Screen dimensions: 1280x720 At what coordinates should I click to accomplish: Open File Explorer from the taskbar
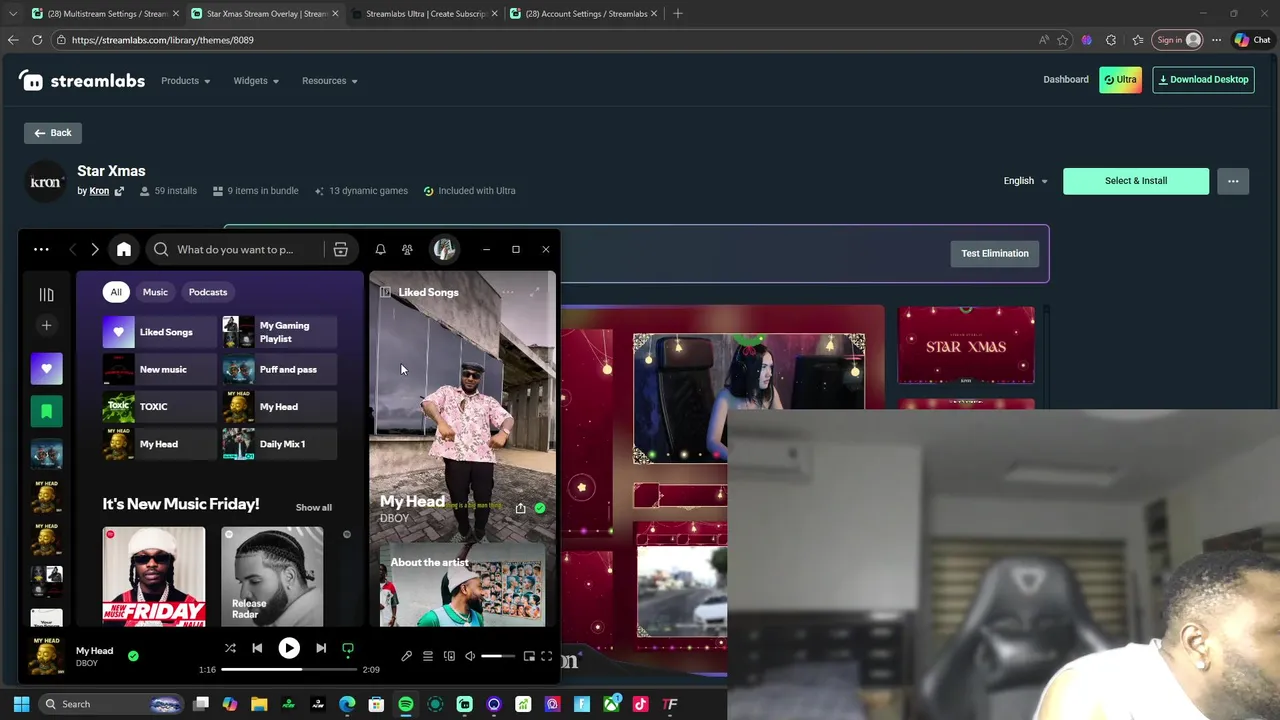click(259, 704)
